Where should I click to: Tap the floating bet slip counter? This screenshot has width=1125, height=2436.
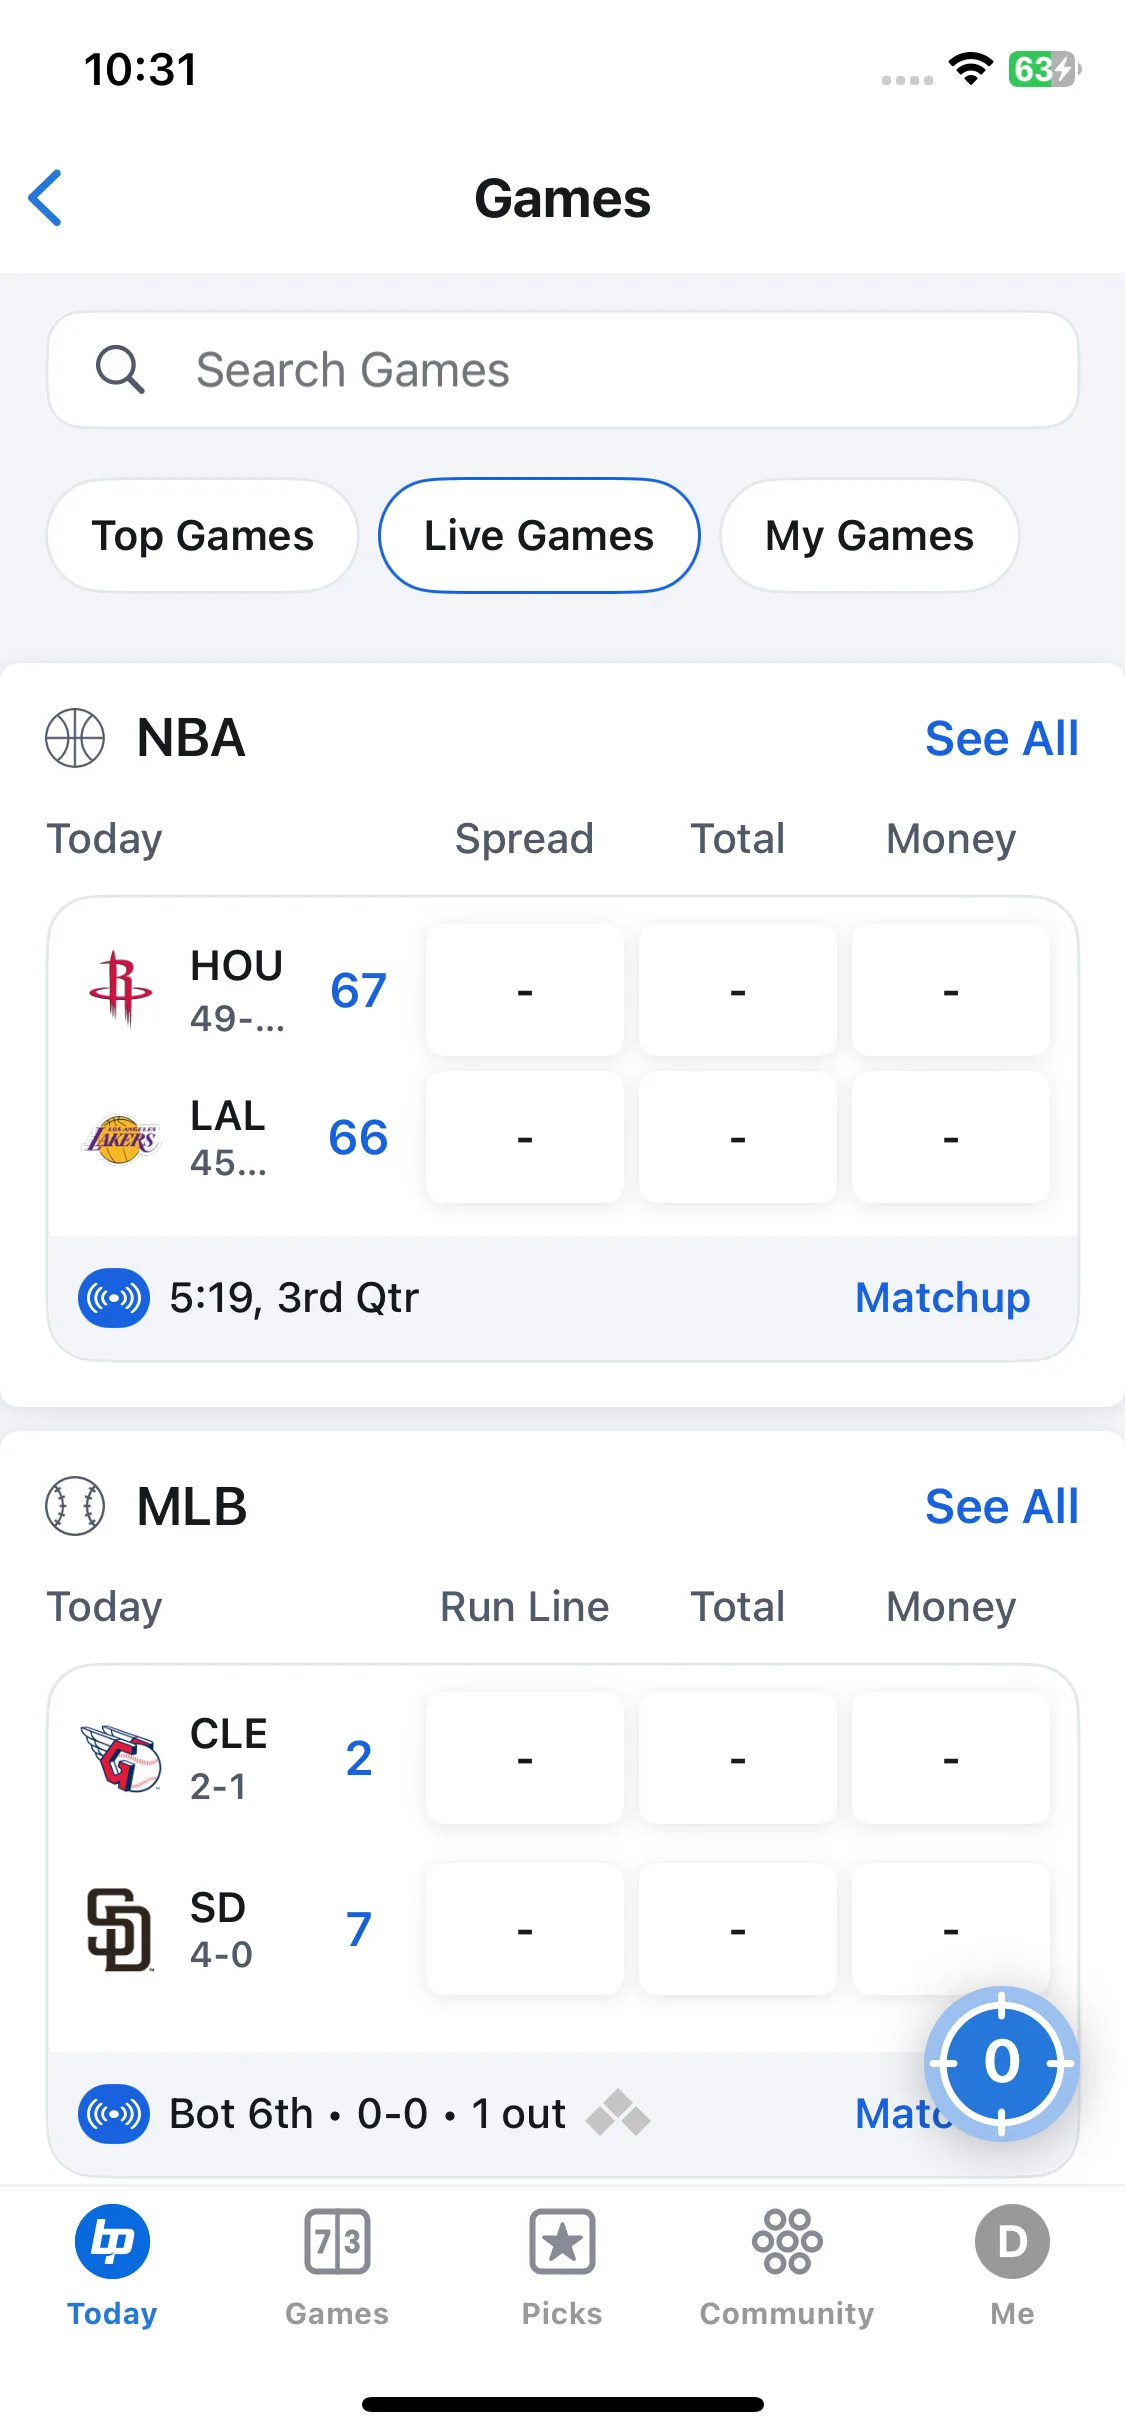click(x=1001, y=2062)
